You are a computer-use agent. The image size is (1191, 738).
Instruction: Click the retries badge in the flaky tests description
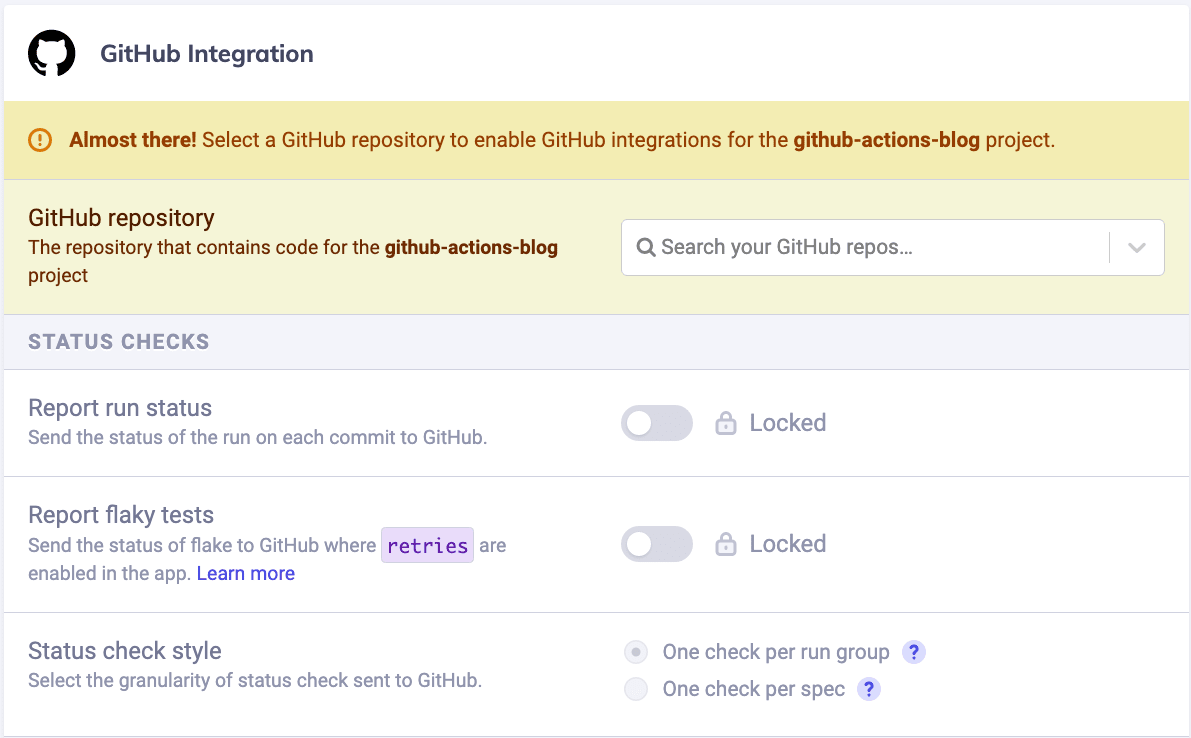427,545
